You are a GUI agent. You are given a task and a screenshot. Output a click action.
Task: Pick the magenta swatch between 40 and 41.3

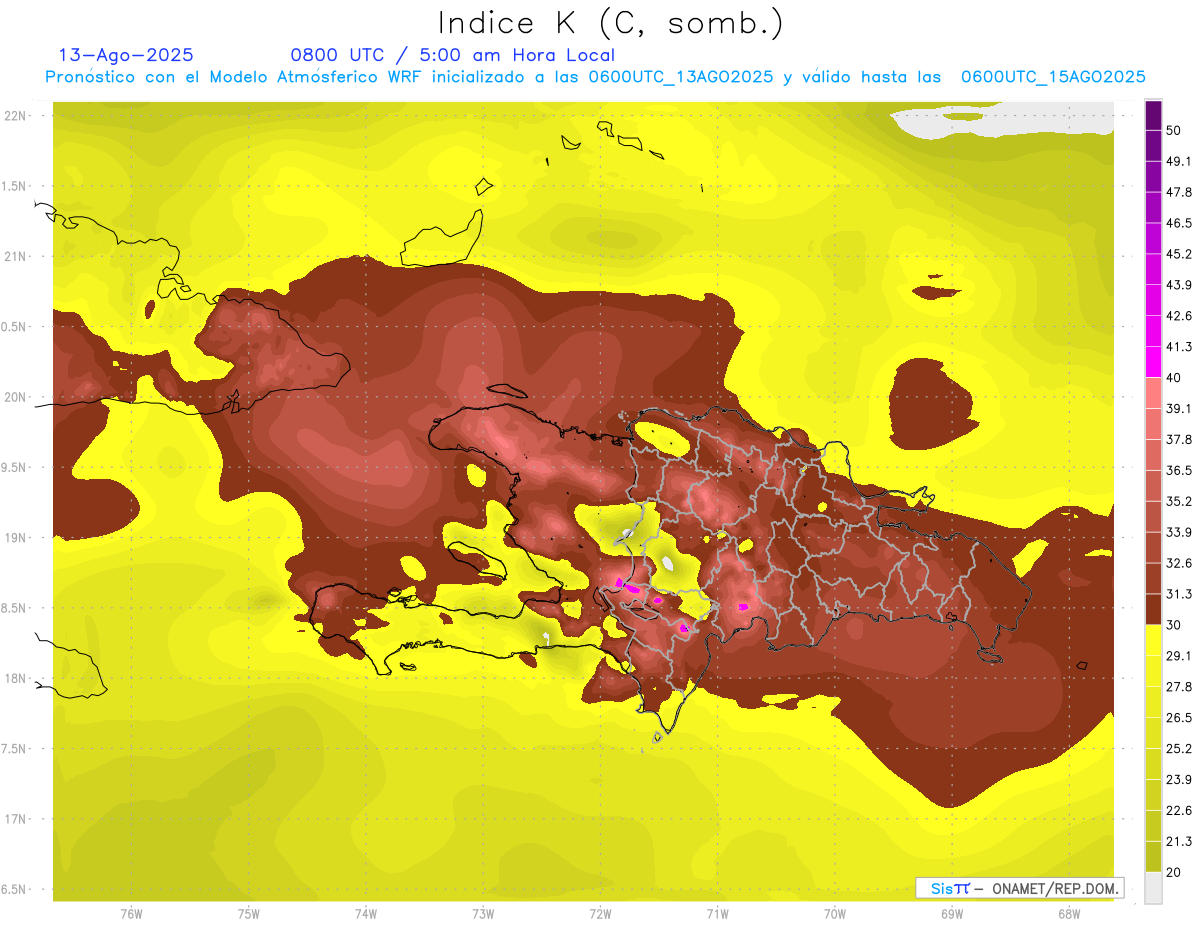tap(1153, 361)
